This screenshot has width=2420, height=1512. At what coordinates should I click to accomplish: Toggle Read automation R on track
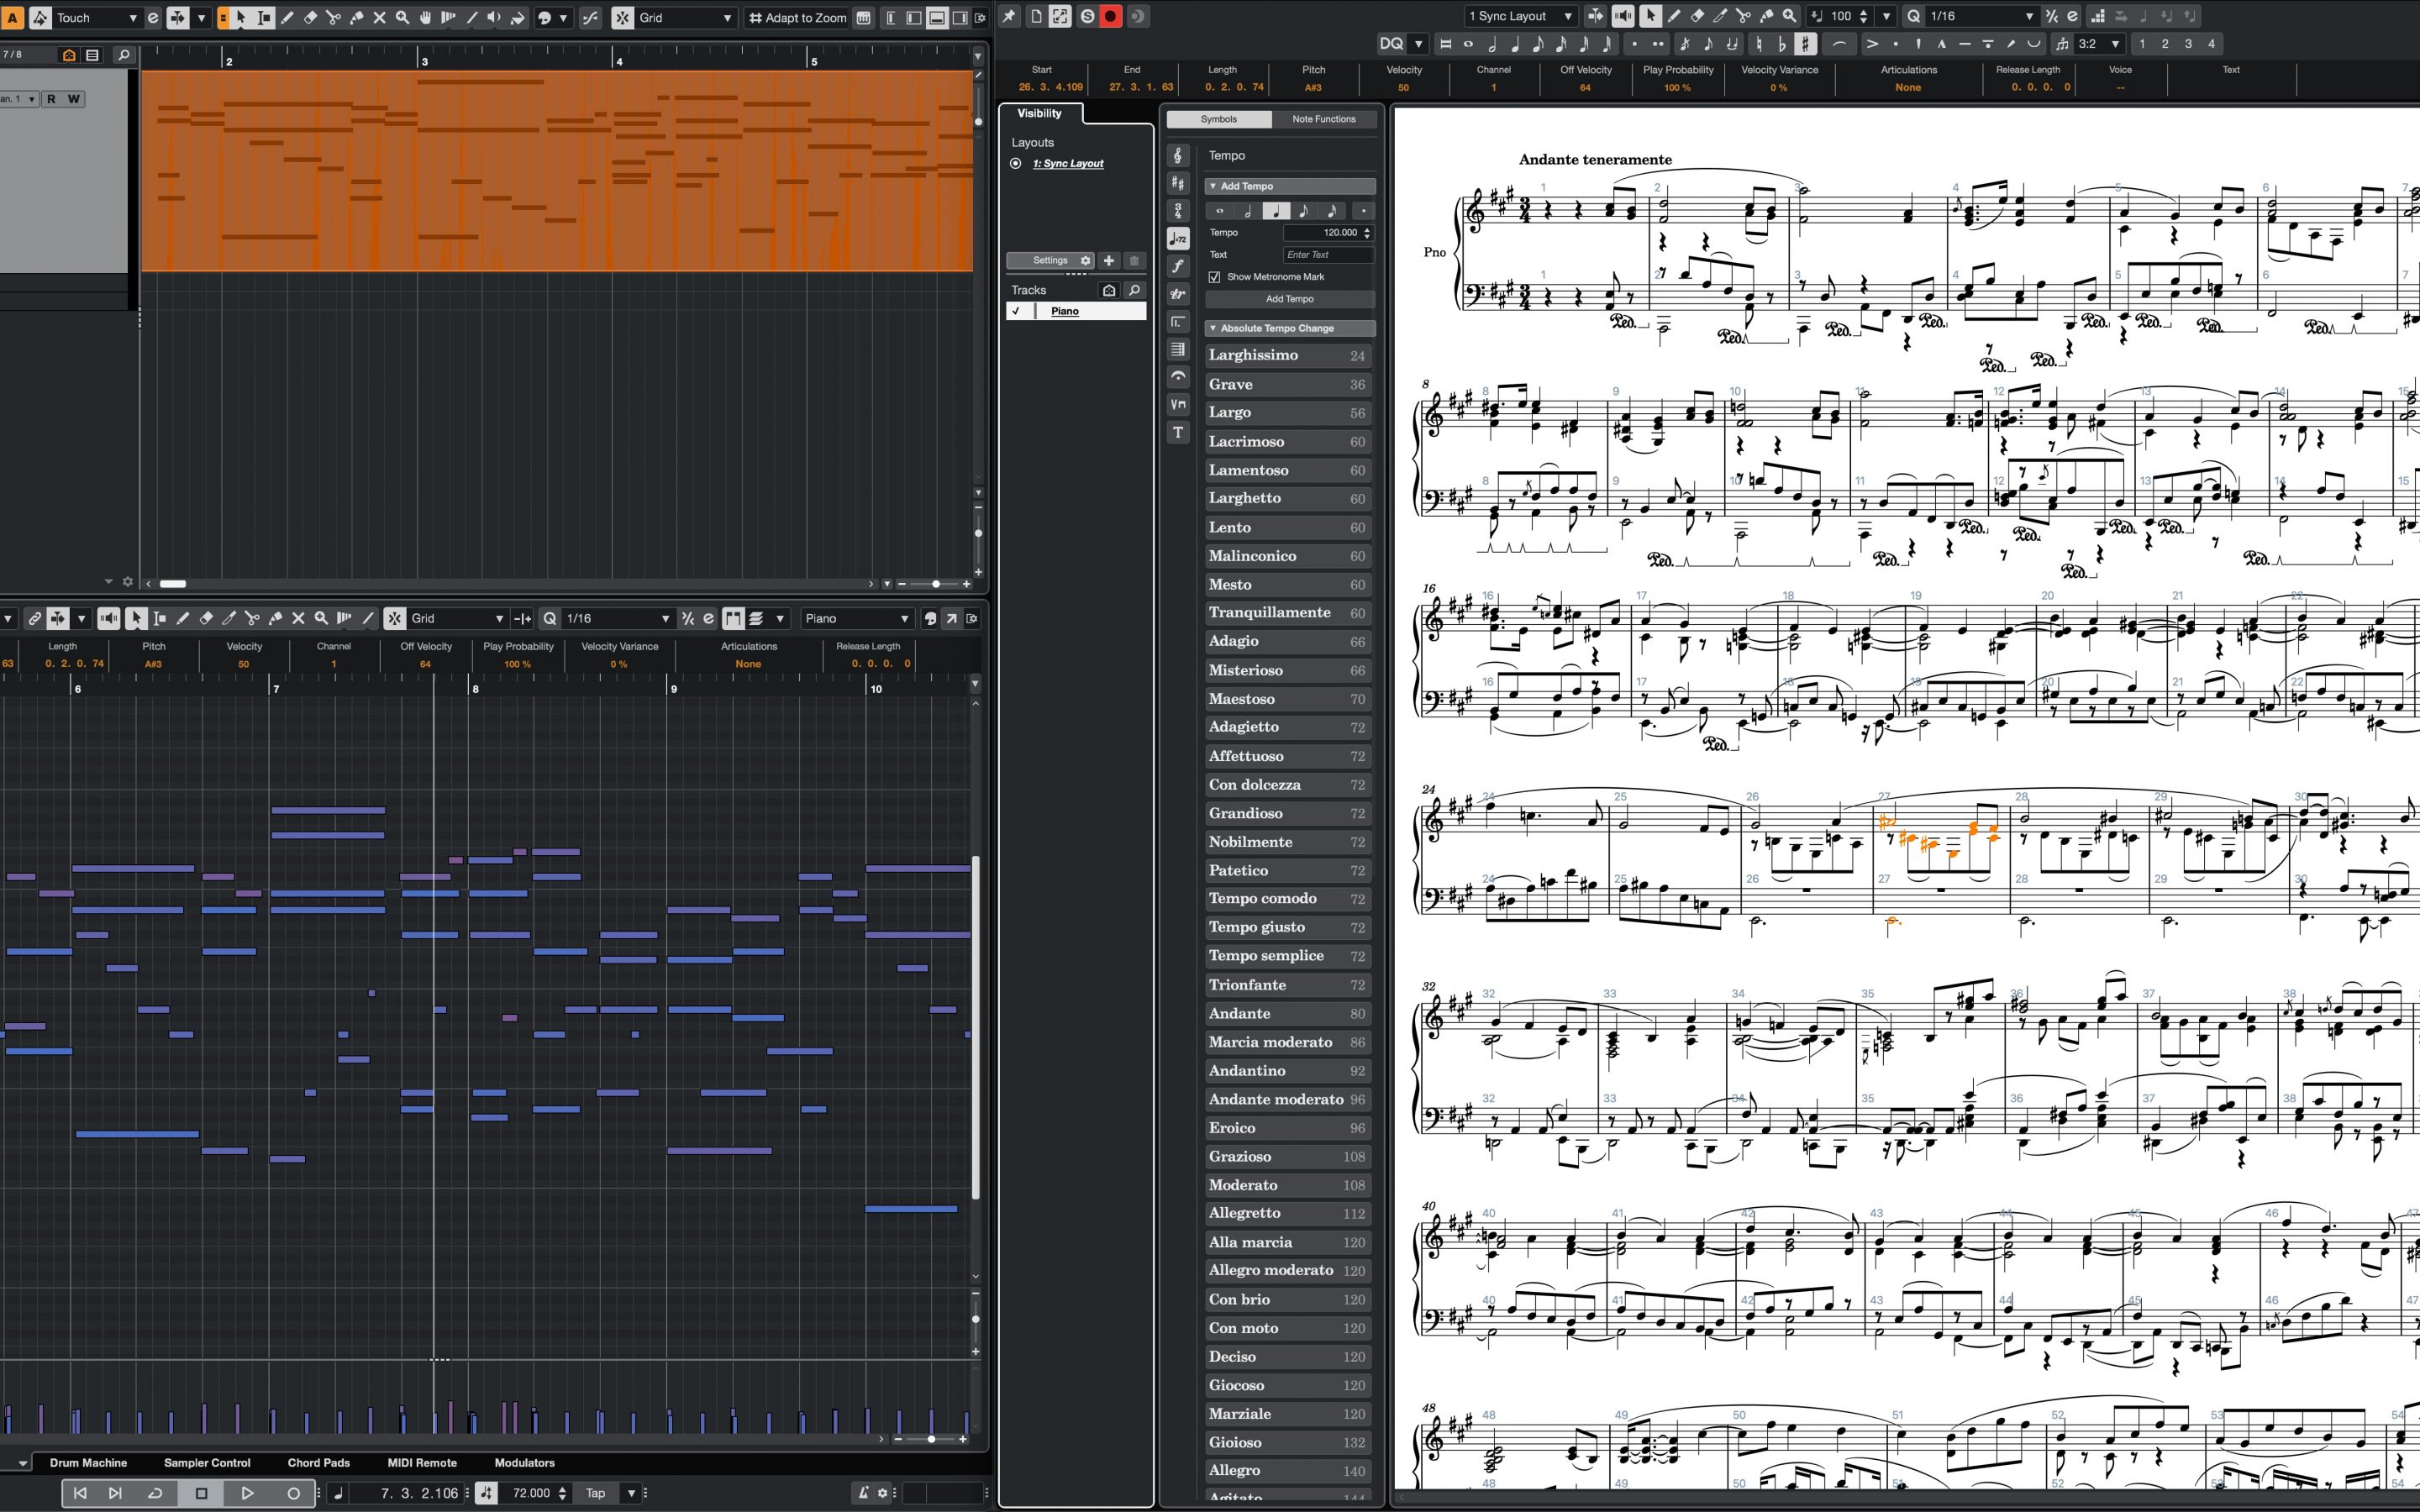pyautogui.click(x=50, y=98)
